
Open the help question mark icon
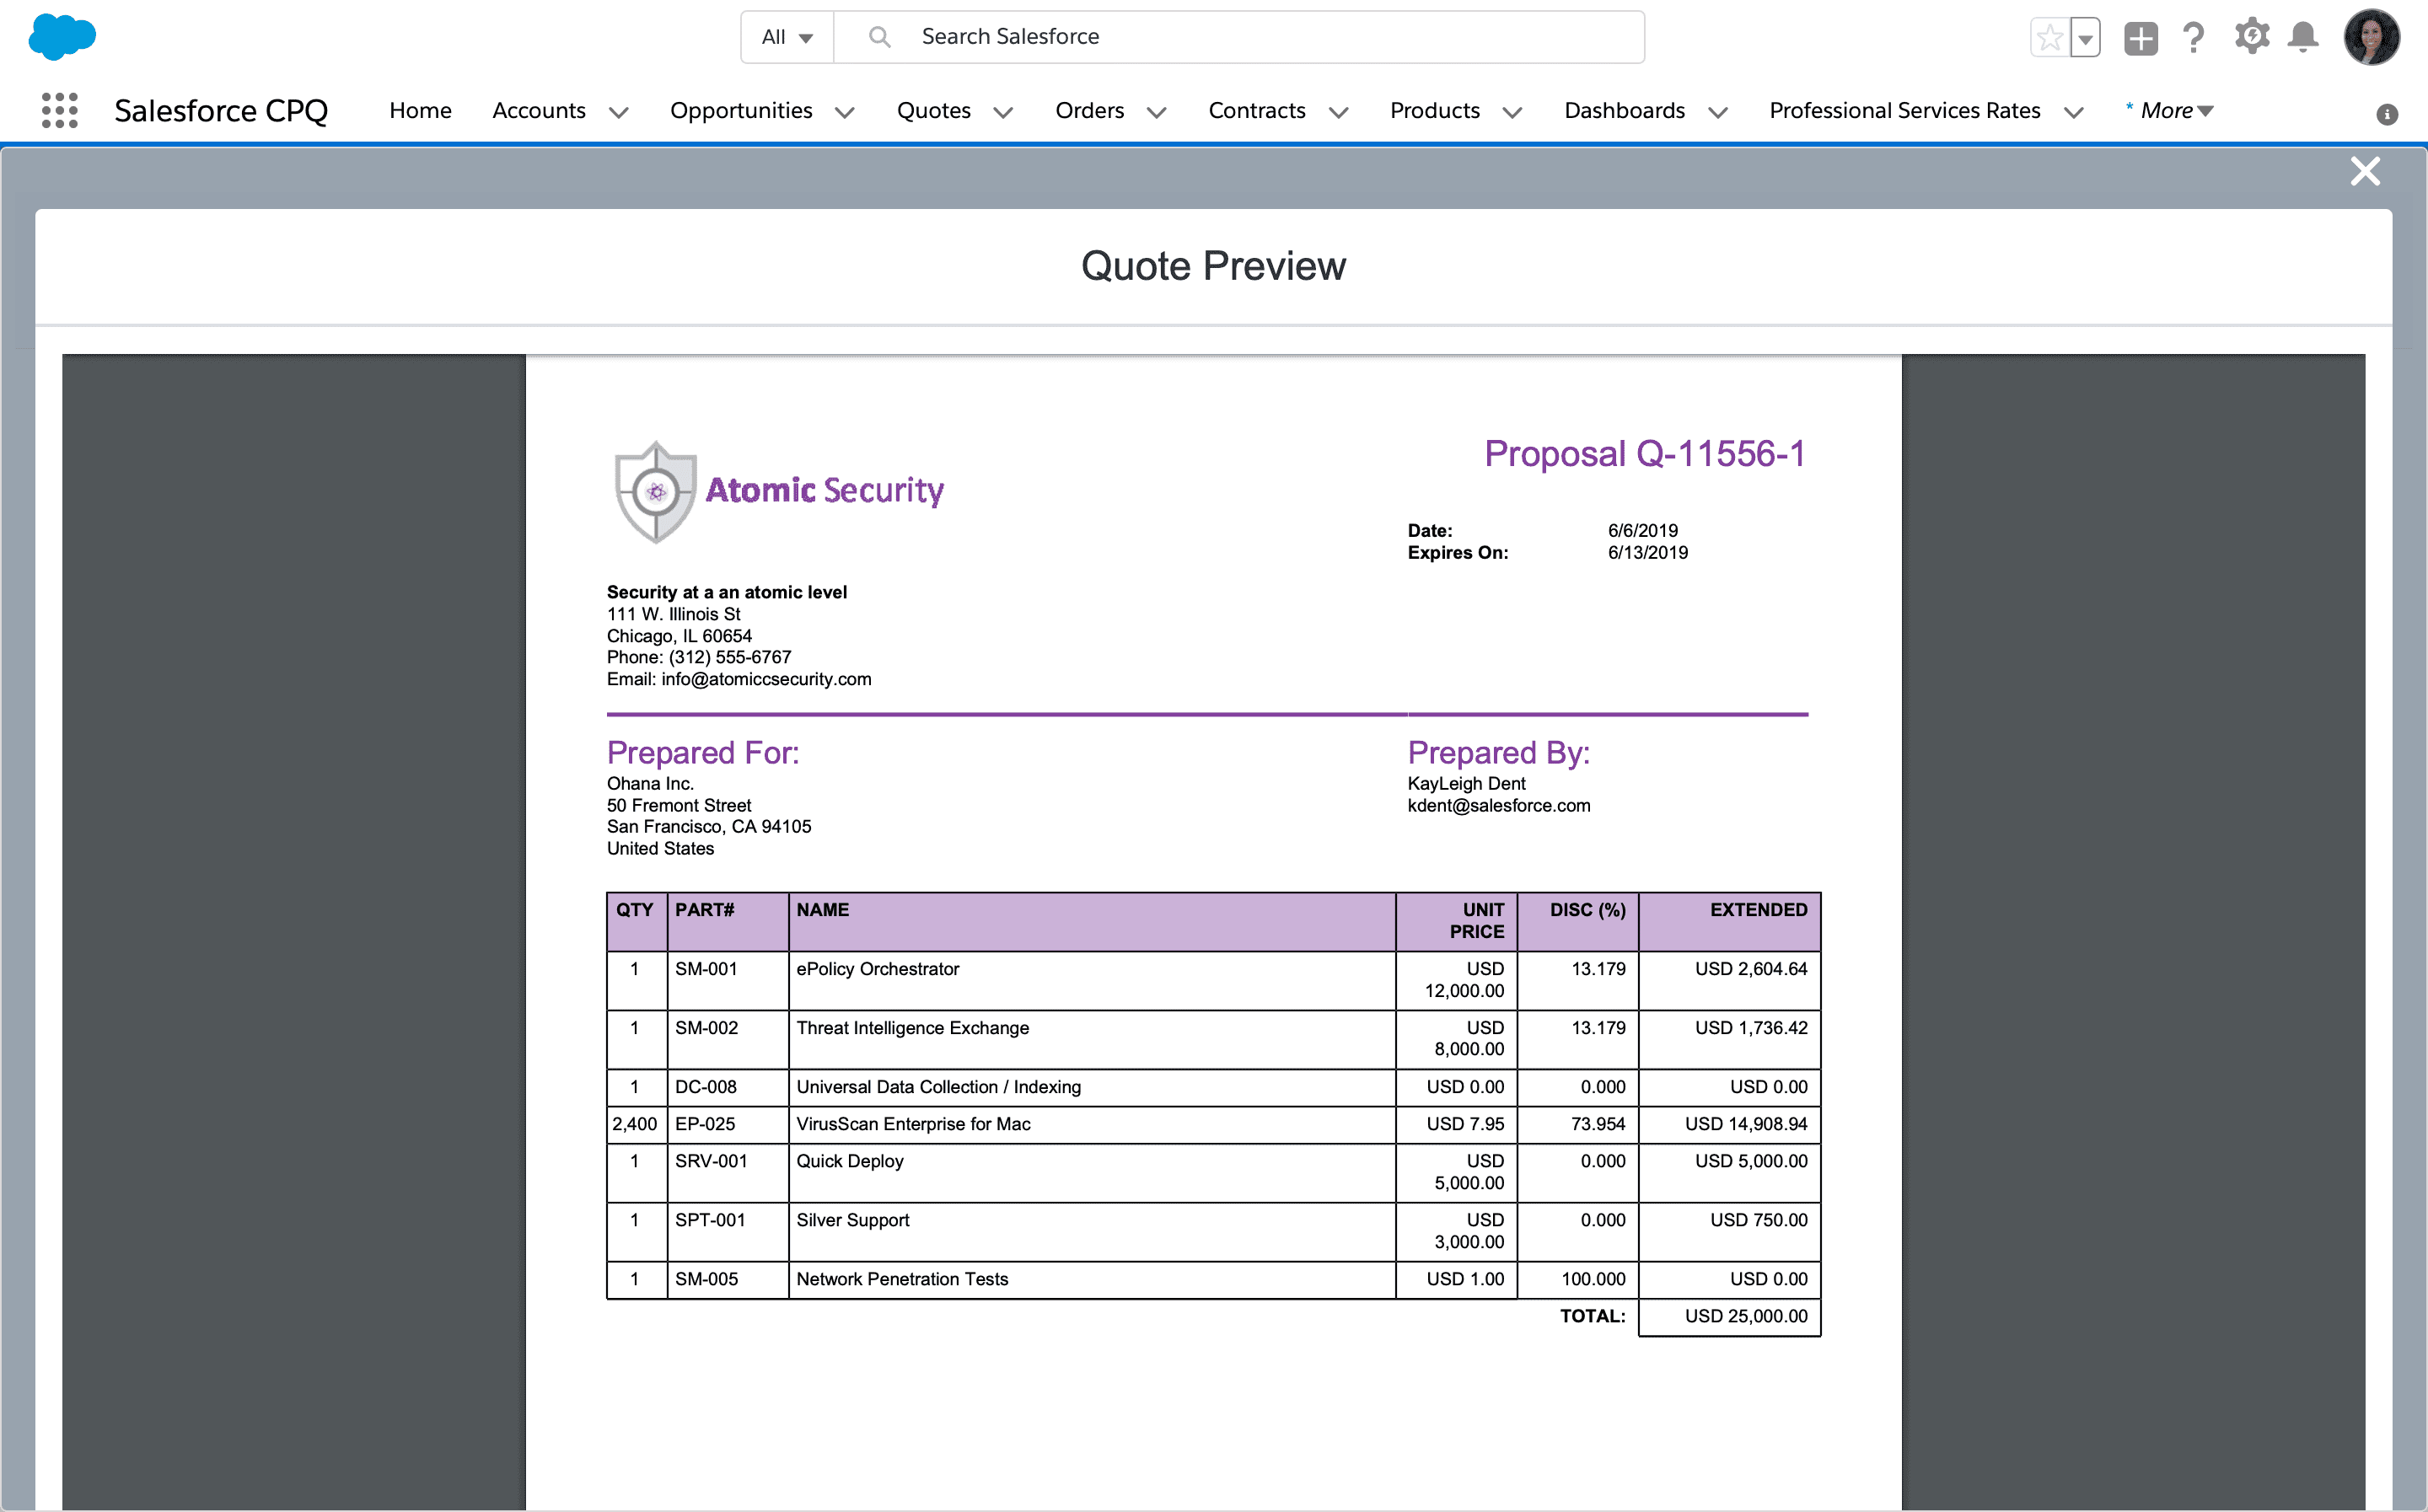point(2191,36)
